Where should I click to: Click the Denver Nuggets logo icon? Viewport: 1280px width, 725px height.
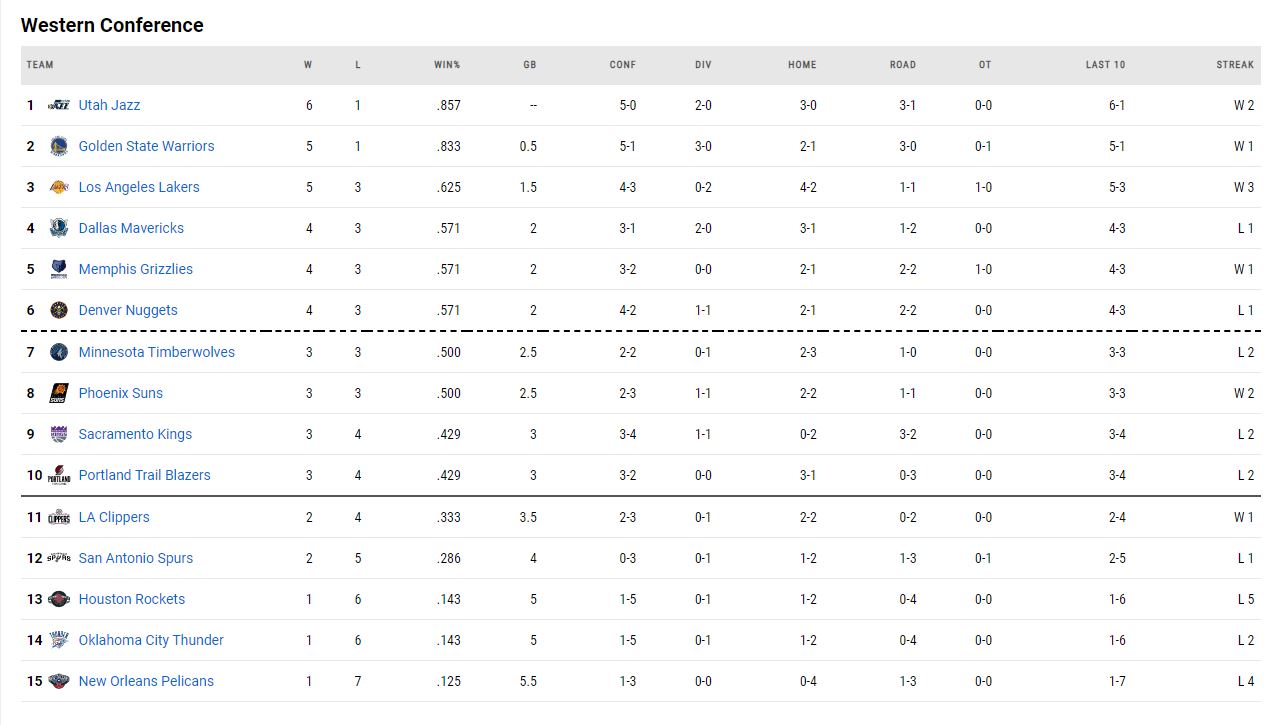(x=59, y=310)
